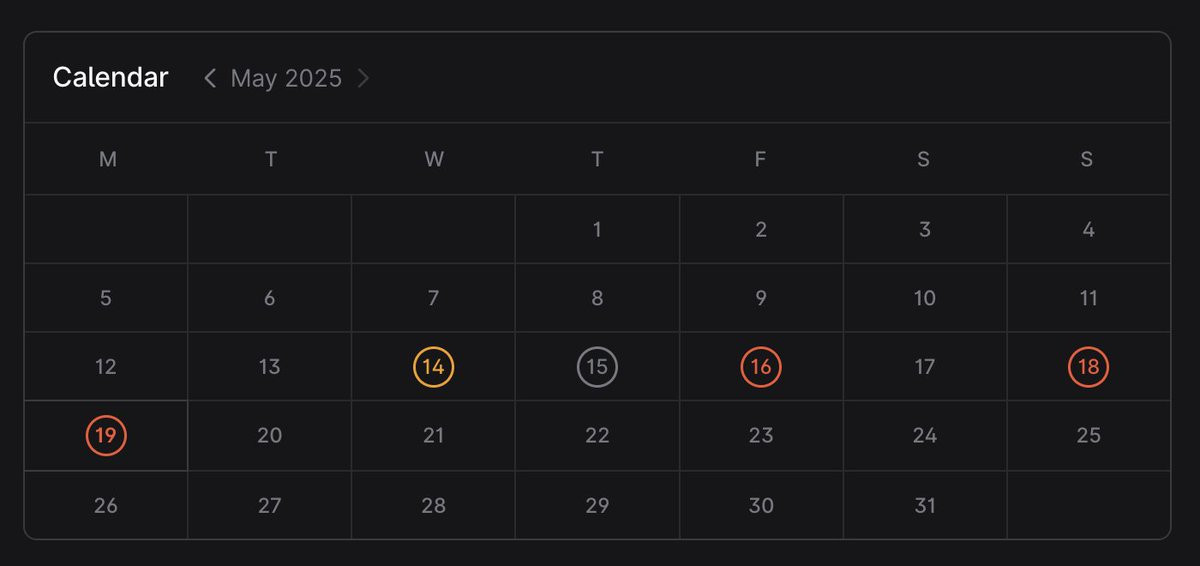The image size is (1200, 566).
Task: Select May 1 in the calendar
Action: (x=597, y=229)
